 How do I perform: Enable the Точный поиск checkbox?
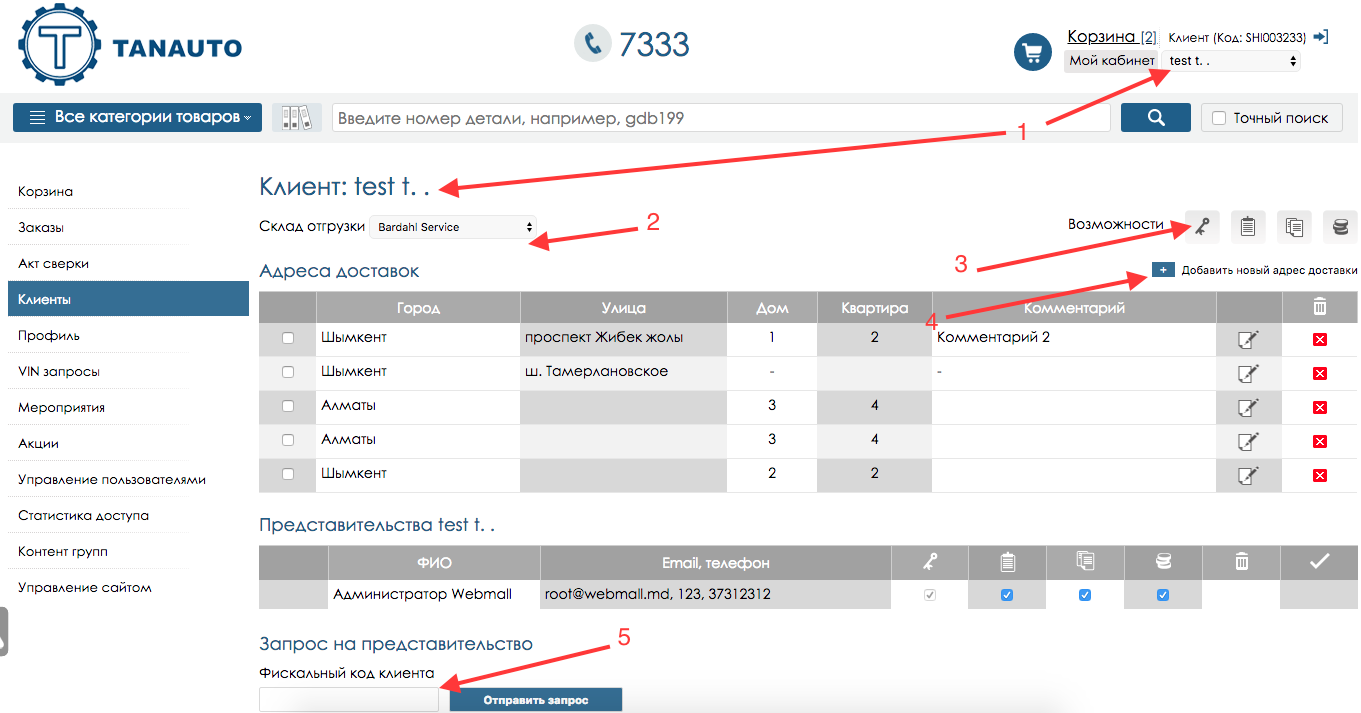pyautogui.click(x=1218, y=118)
